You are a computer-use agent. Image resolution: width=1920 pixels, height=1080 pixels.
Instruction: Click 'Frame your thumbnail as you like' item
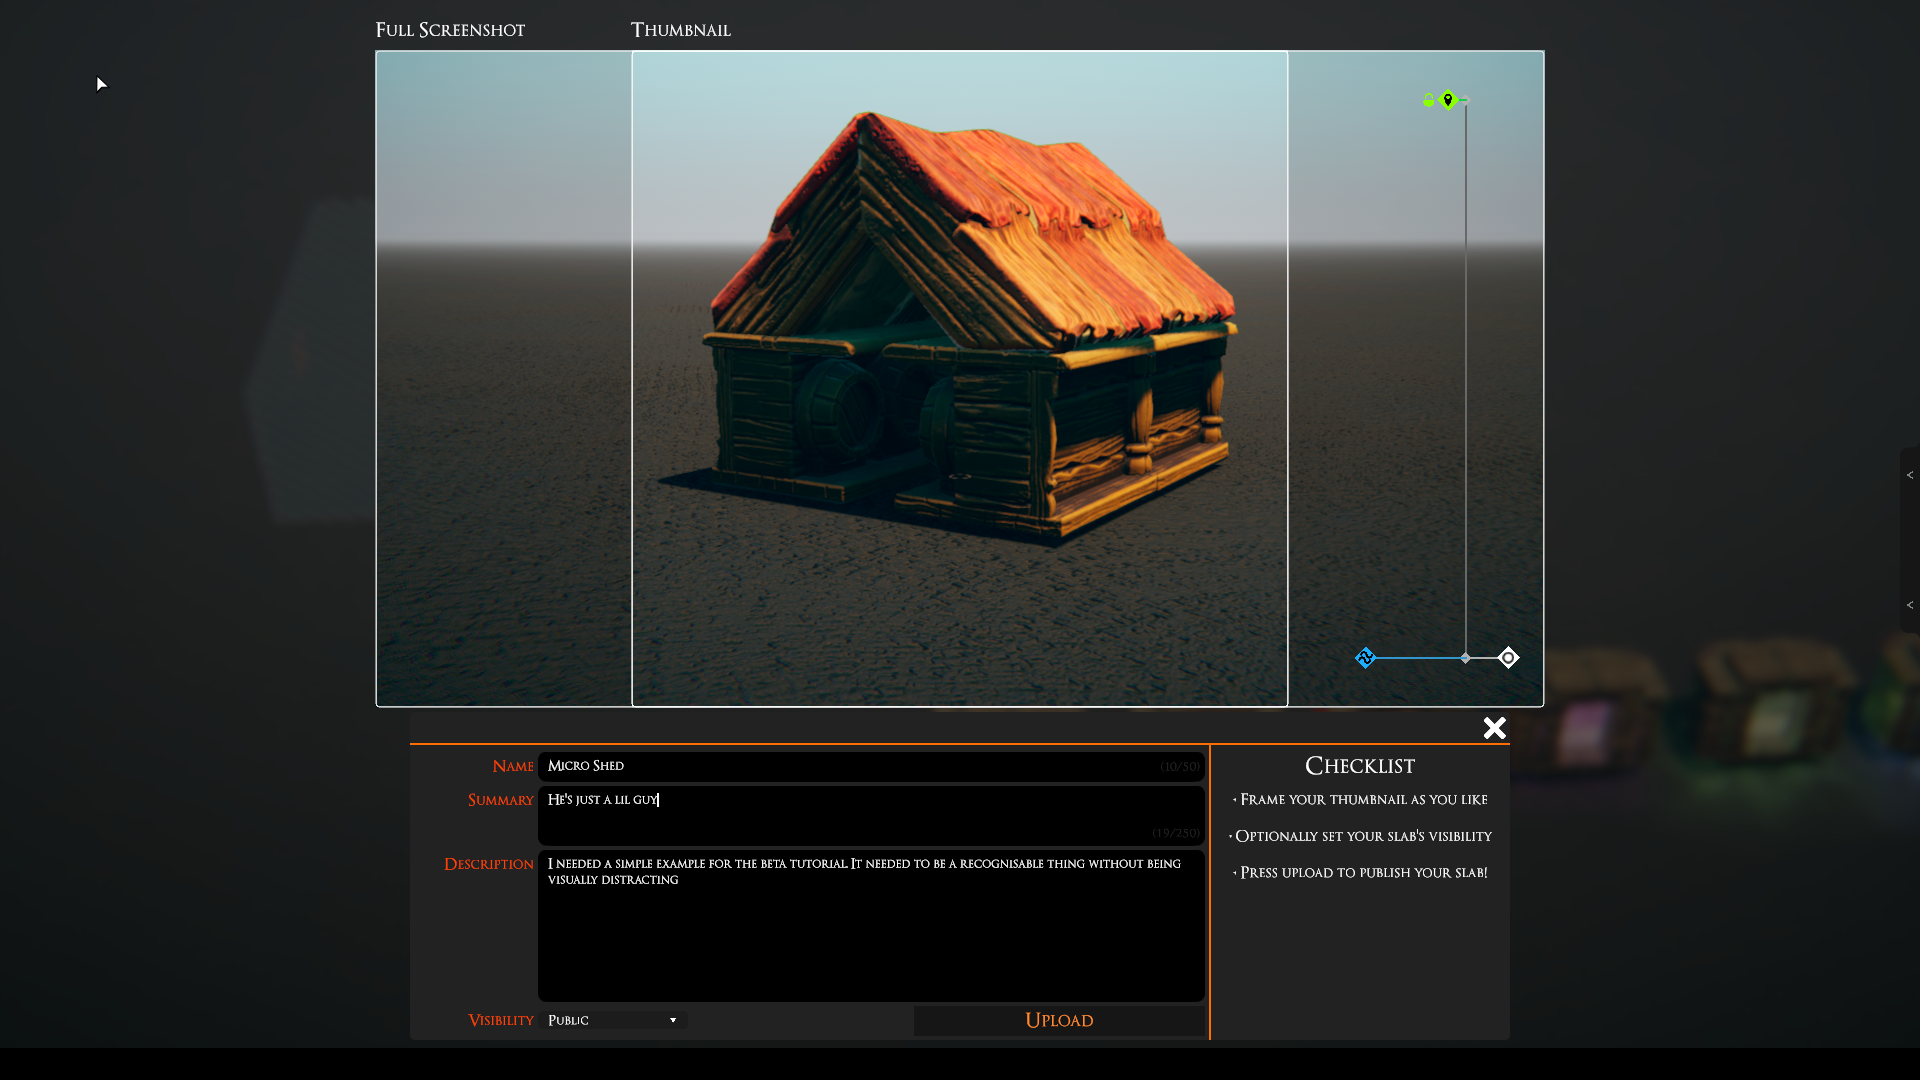pos(1363,800)
